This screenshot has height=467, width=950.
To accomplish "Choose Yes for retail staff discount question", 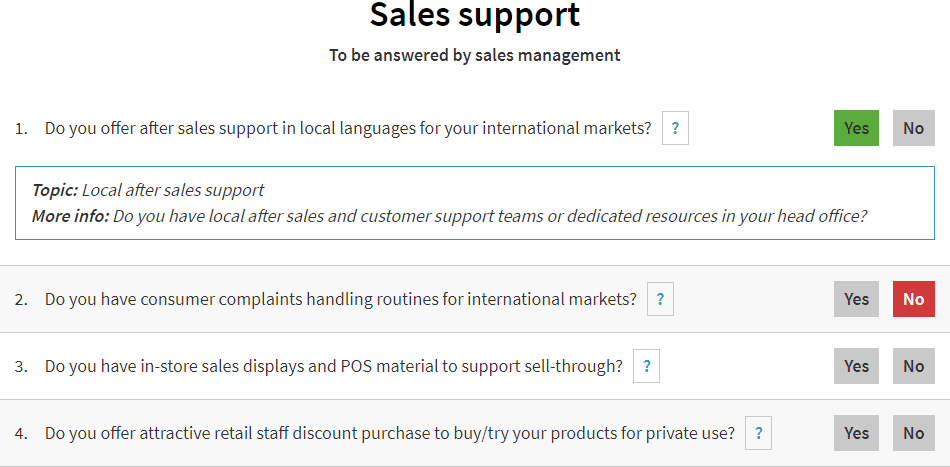I will pos(856,433).
